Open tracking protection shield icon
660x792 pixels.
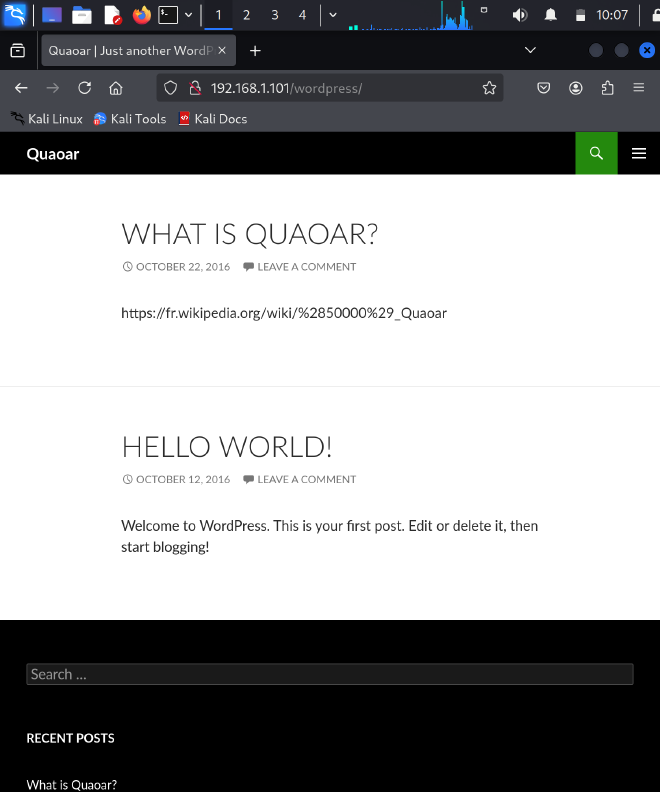171,88
